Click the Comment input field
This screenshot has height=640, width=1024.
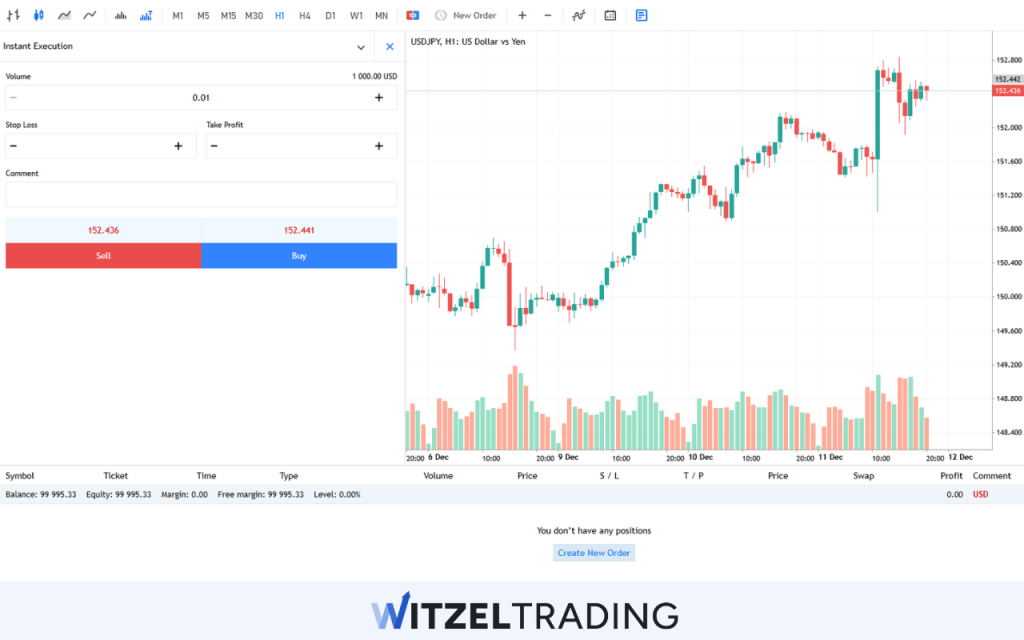(x=200, y=194)
